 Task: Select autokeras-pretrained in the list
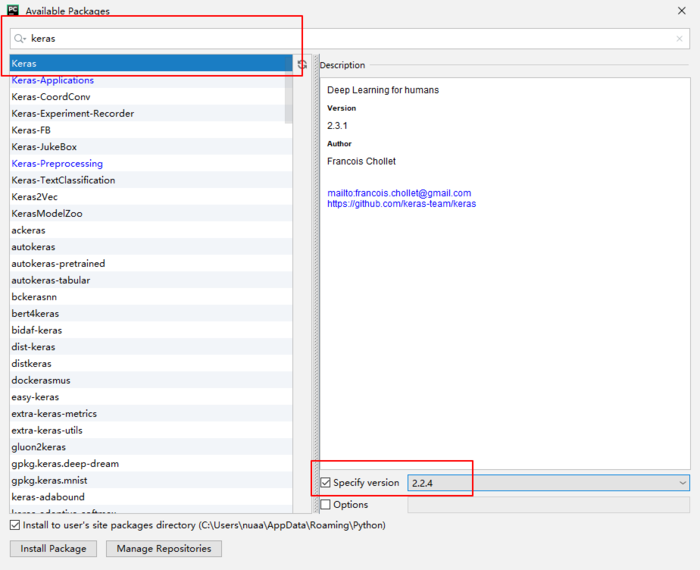[151, 263]
